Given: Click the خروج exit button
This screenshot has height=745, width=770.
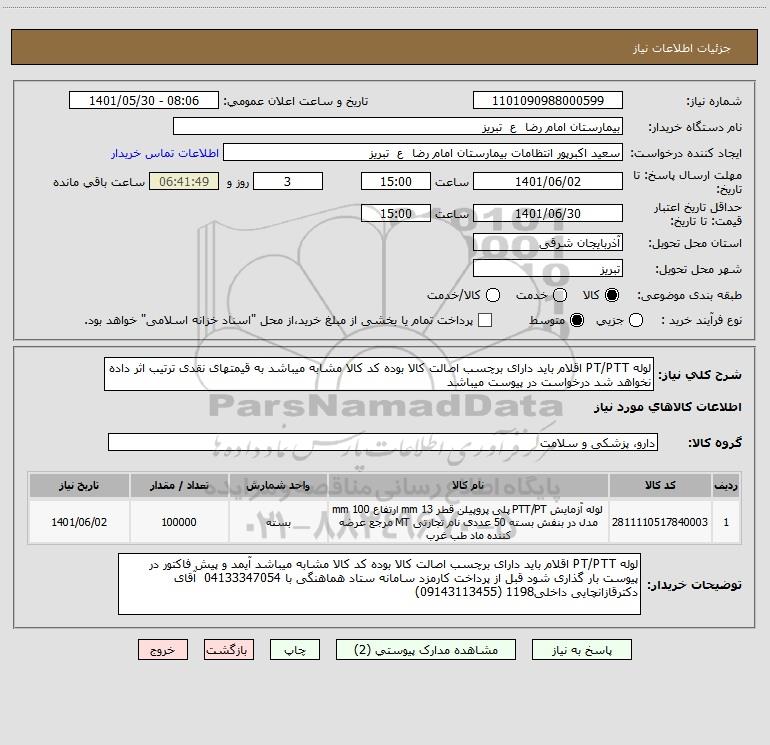Looking at the screenshot, I should 163,650.
